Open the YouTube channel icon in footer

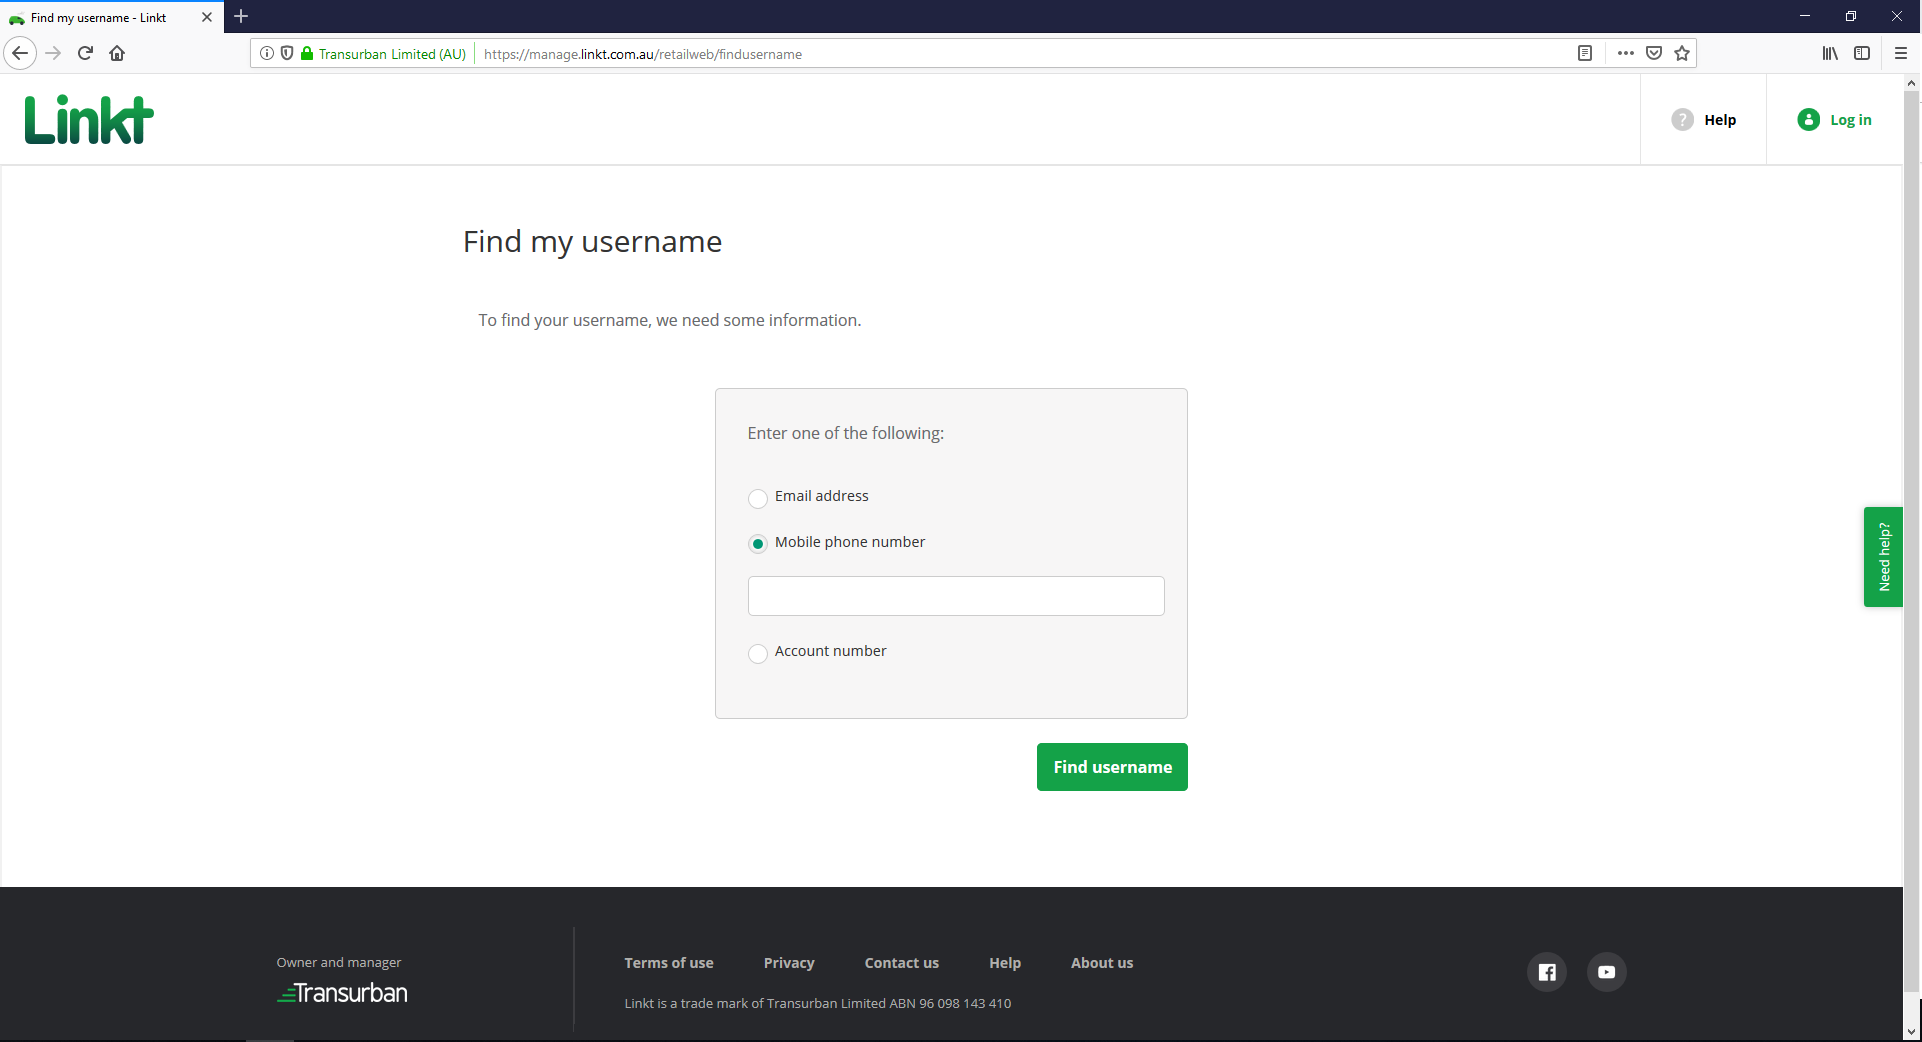coord(1606,971)
